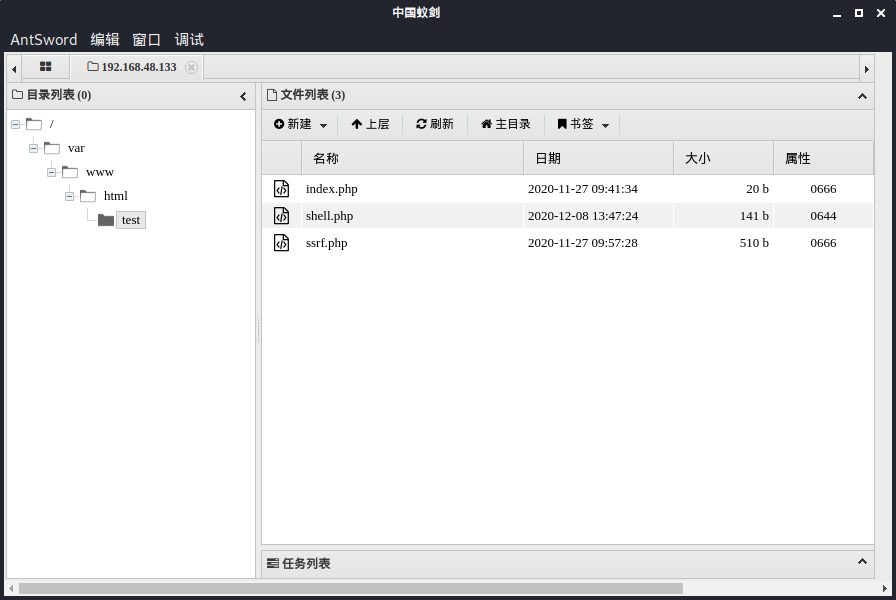The width and height of the screenshot is (896, 600).
Task: Expand the 任务列表 panel chevron
Action: [862, 562]
